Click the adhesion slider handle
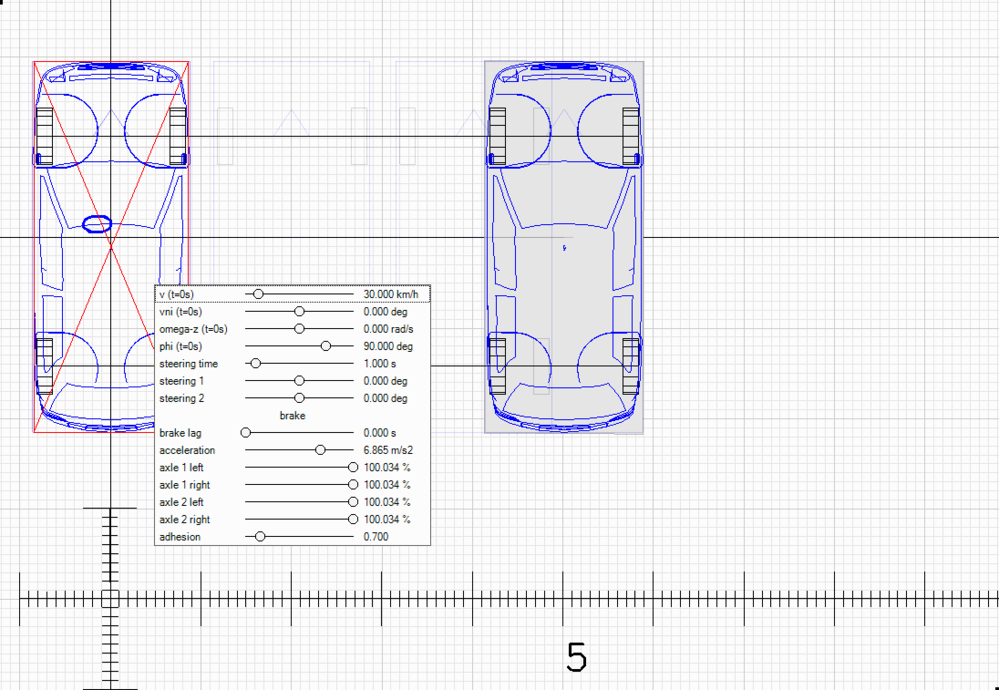 260,537
